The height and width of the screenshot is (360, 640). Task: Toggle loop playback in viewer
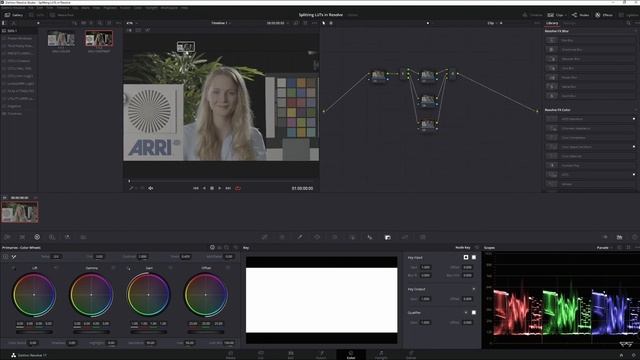(x=238, y=188)
